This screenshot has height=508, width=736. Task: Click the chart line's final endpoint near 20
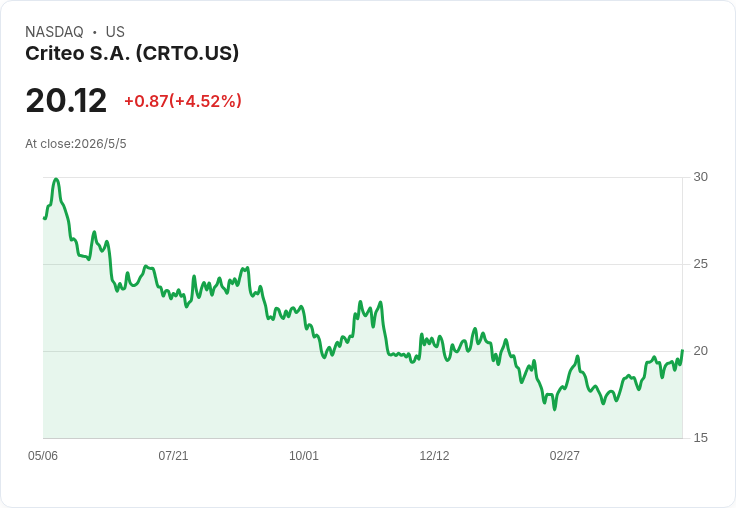tap(682, 350)
